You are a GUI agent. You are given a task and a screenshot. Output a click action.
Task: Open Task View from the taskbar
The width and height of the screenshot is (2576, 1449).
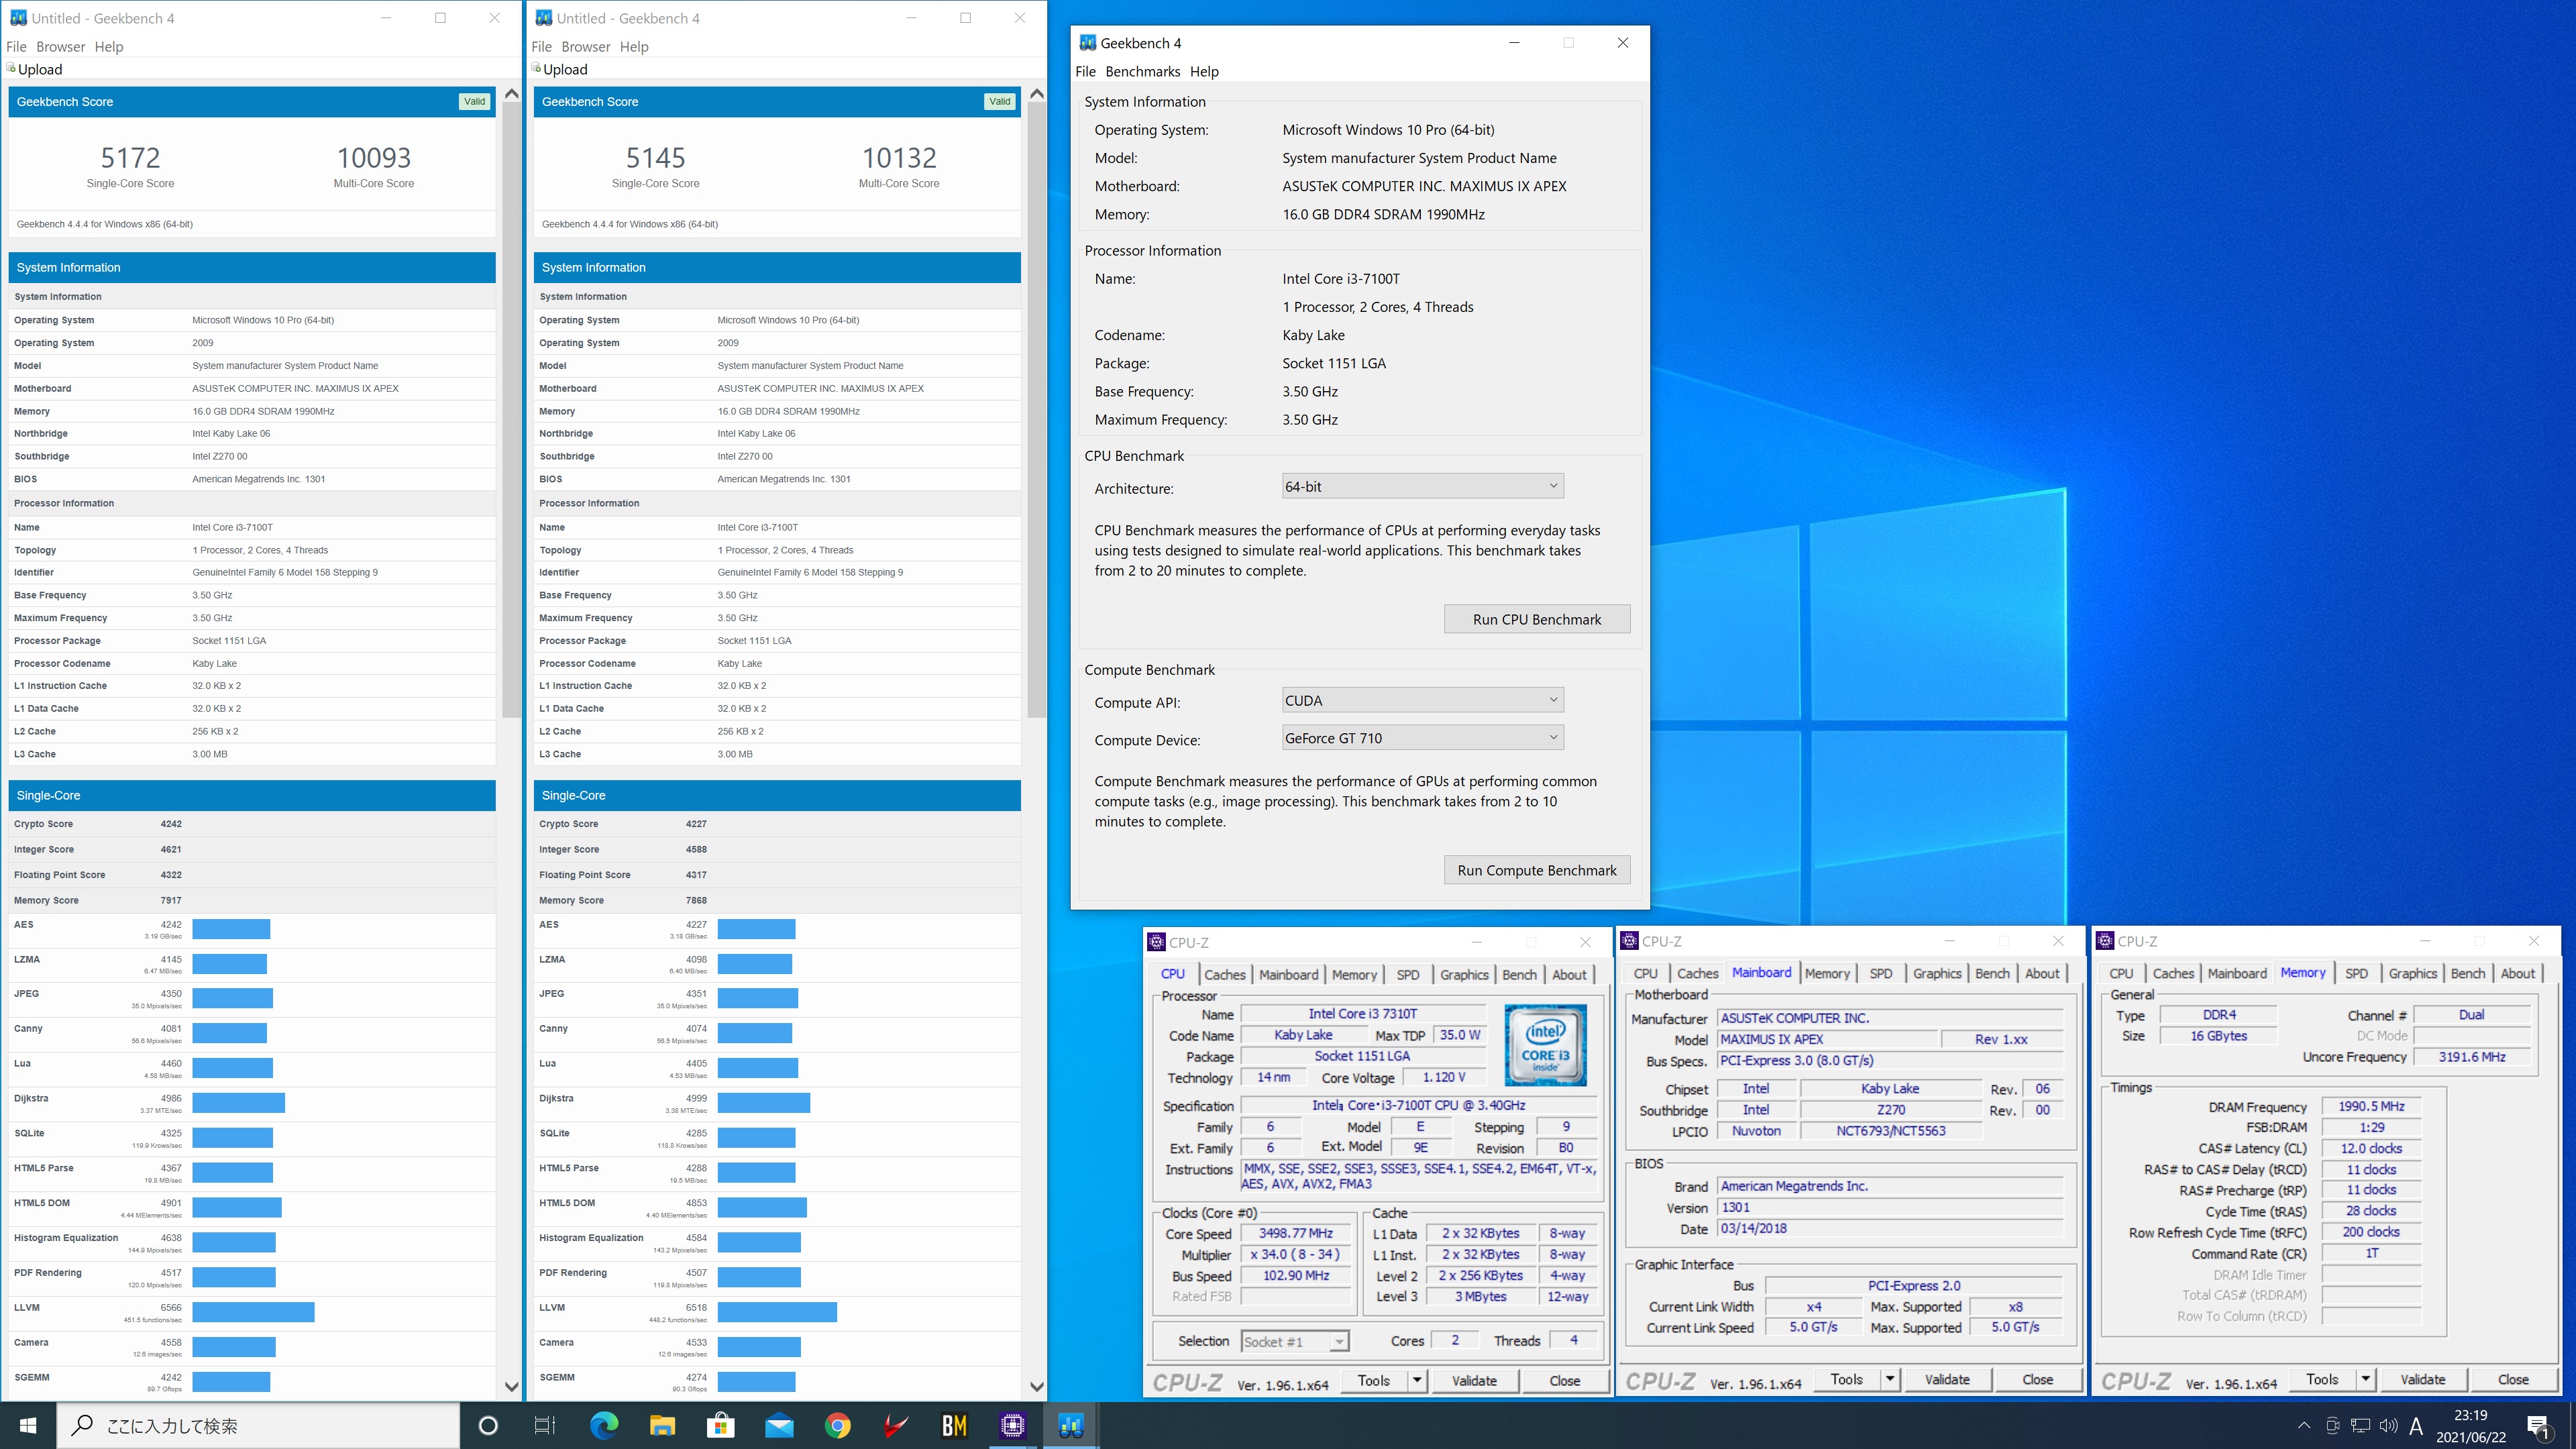(545, 1425)
